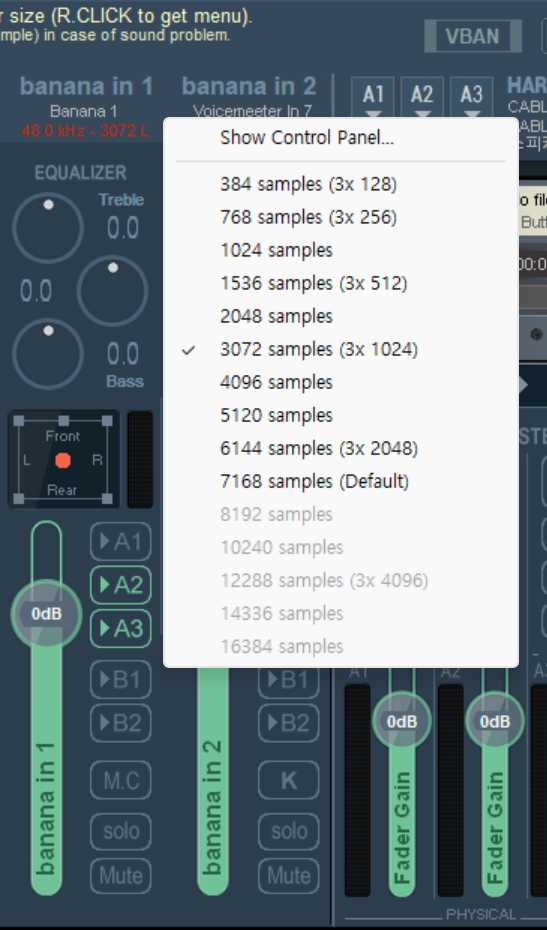The width and height of the screenshot is (547, 930).
Task: Click banana in 1 fader 0dB knob
Action: (x=46, y=614)
